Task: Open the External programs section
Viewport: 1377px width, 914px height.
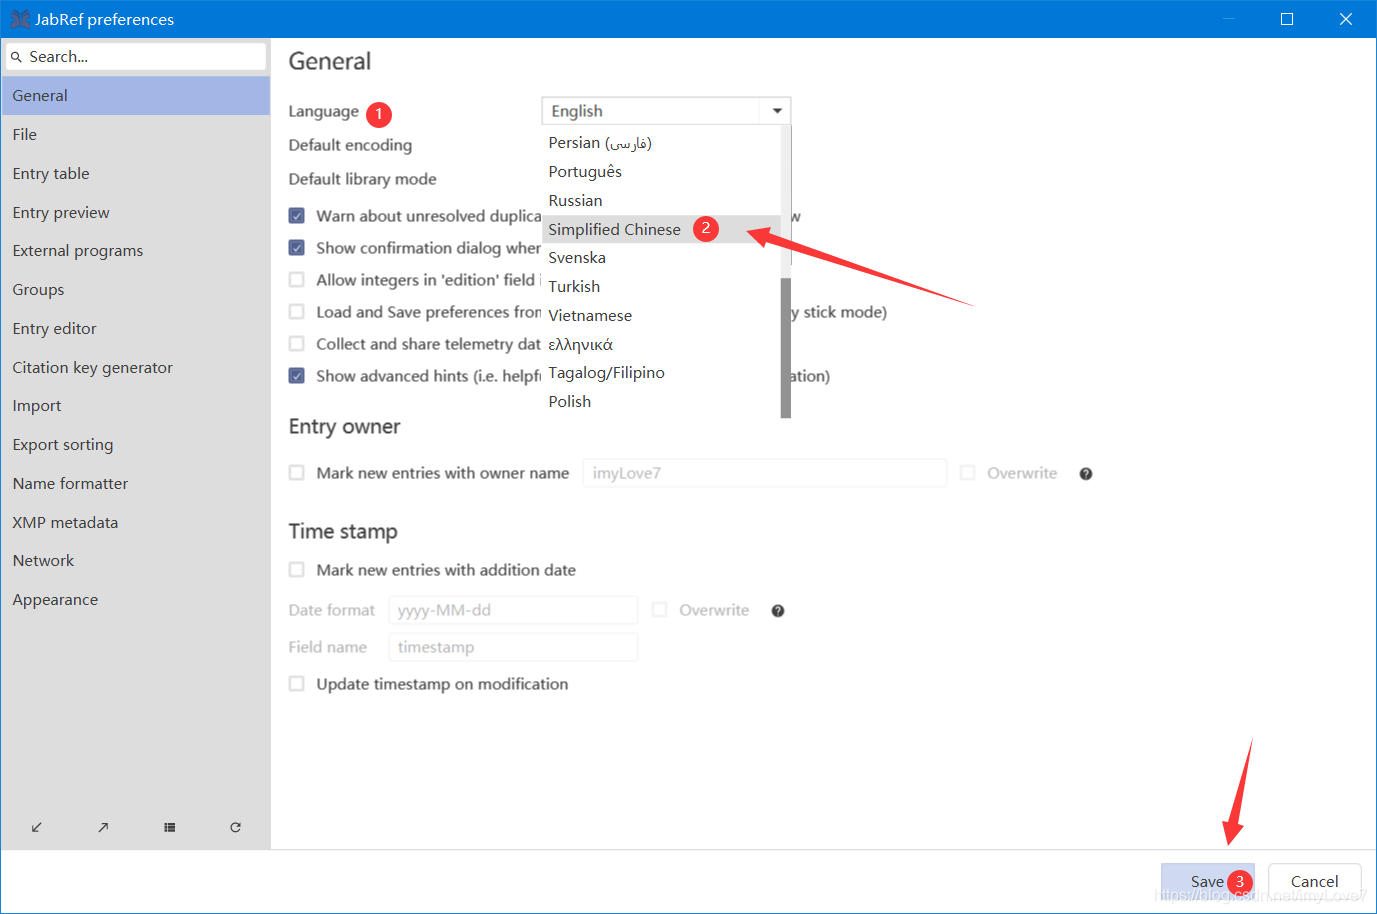Action: coord(135,251)
